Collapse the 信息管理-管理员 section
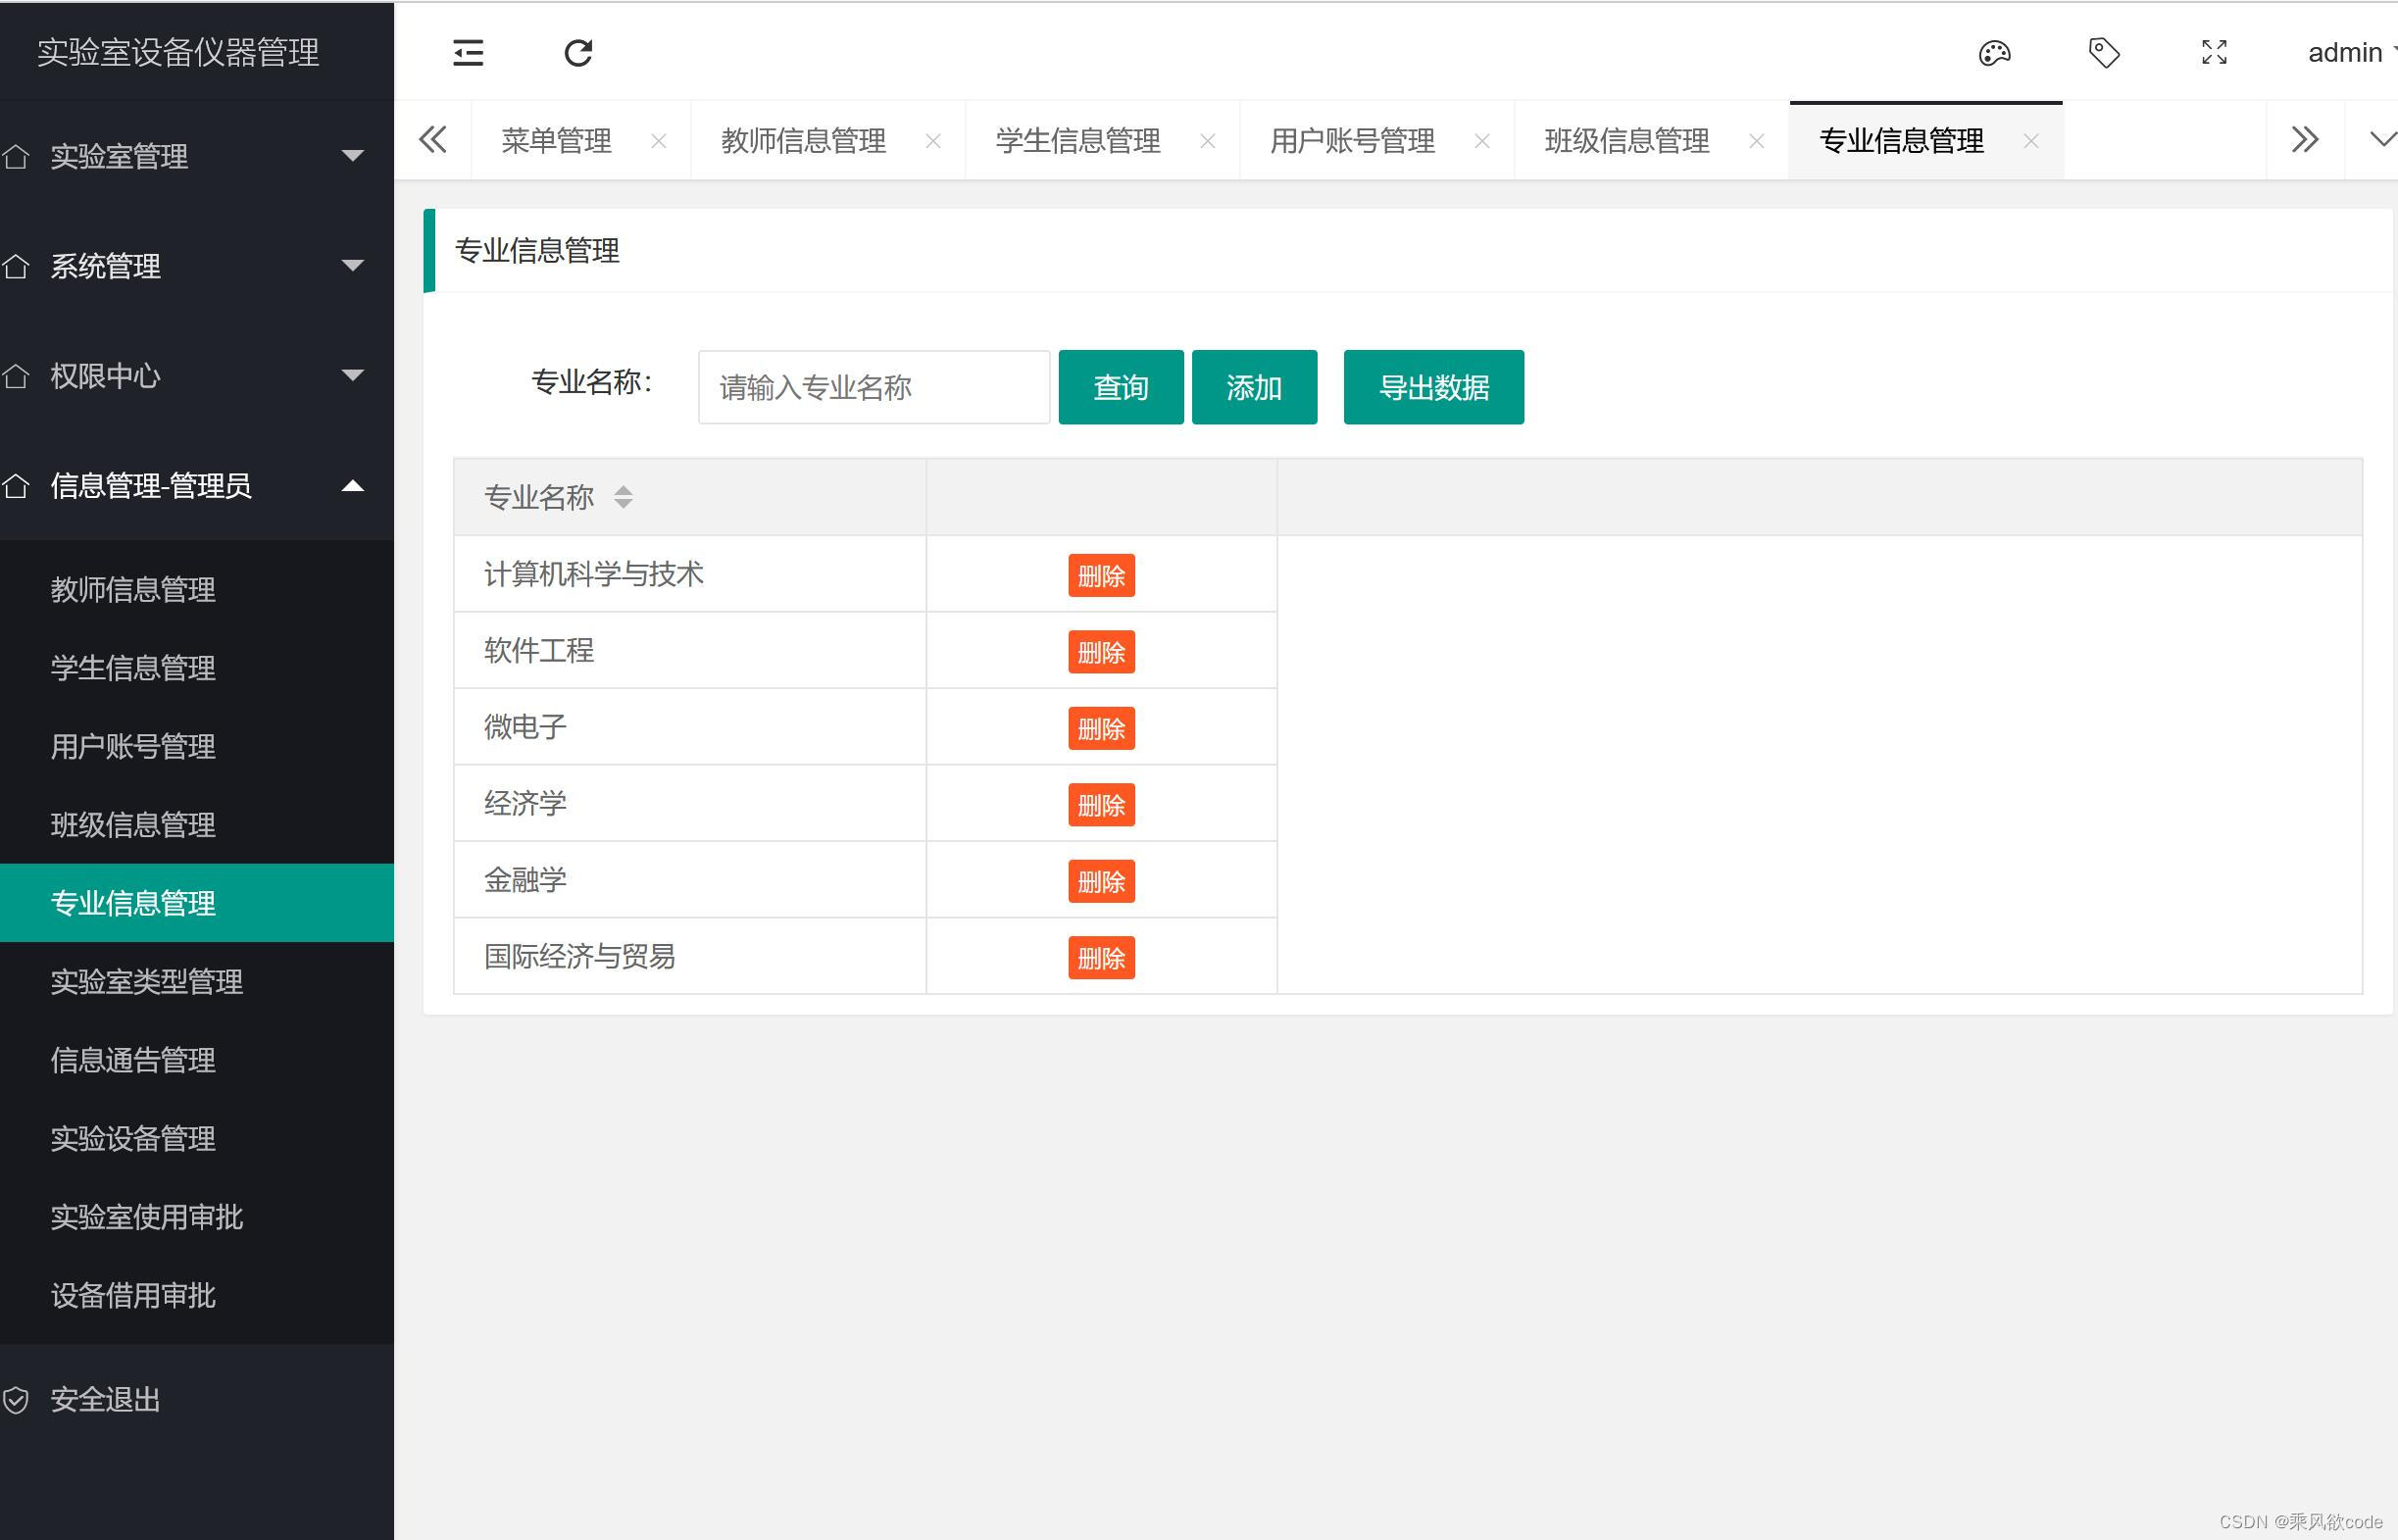 (x=352, y=486)
